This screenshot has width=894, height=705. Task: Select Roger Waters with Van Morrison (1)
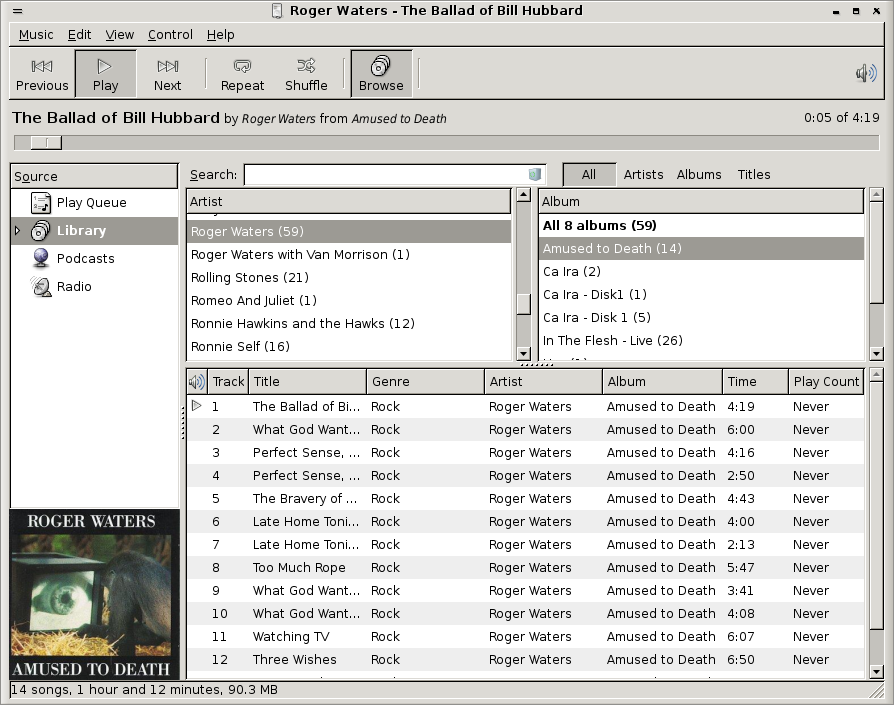click(x=348, y=254)
